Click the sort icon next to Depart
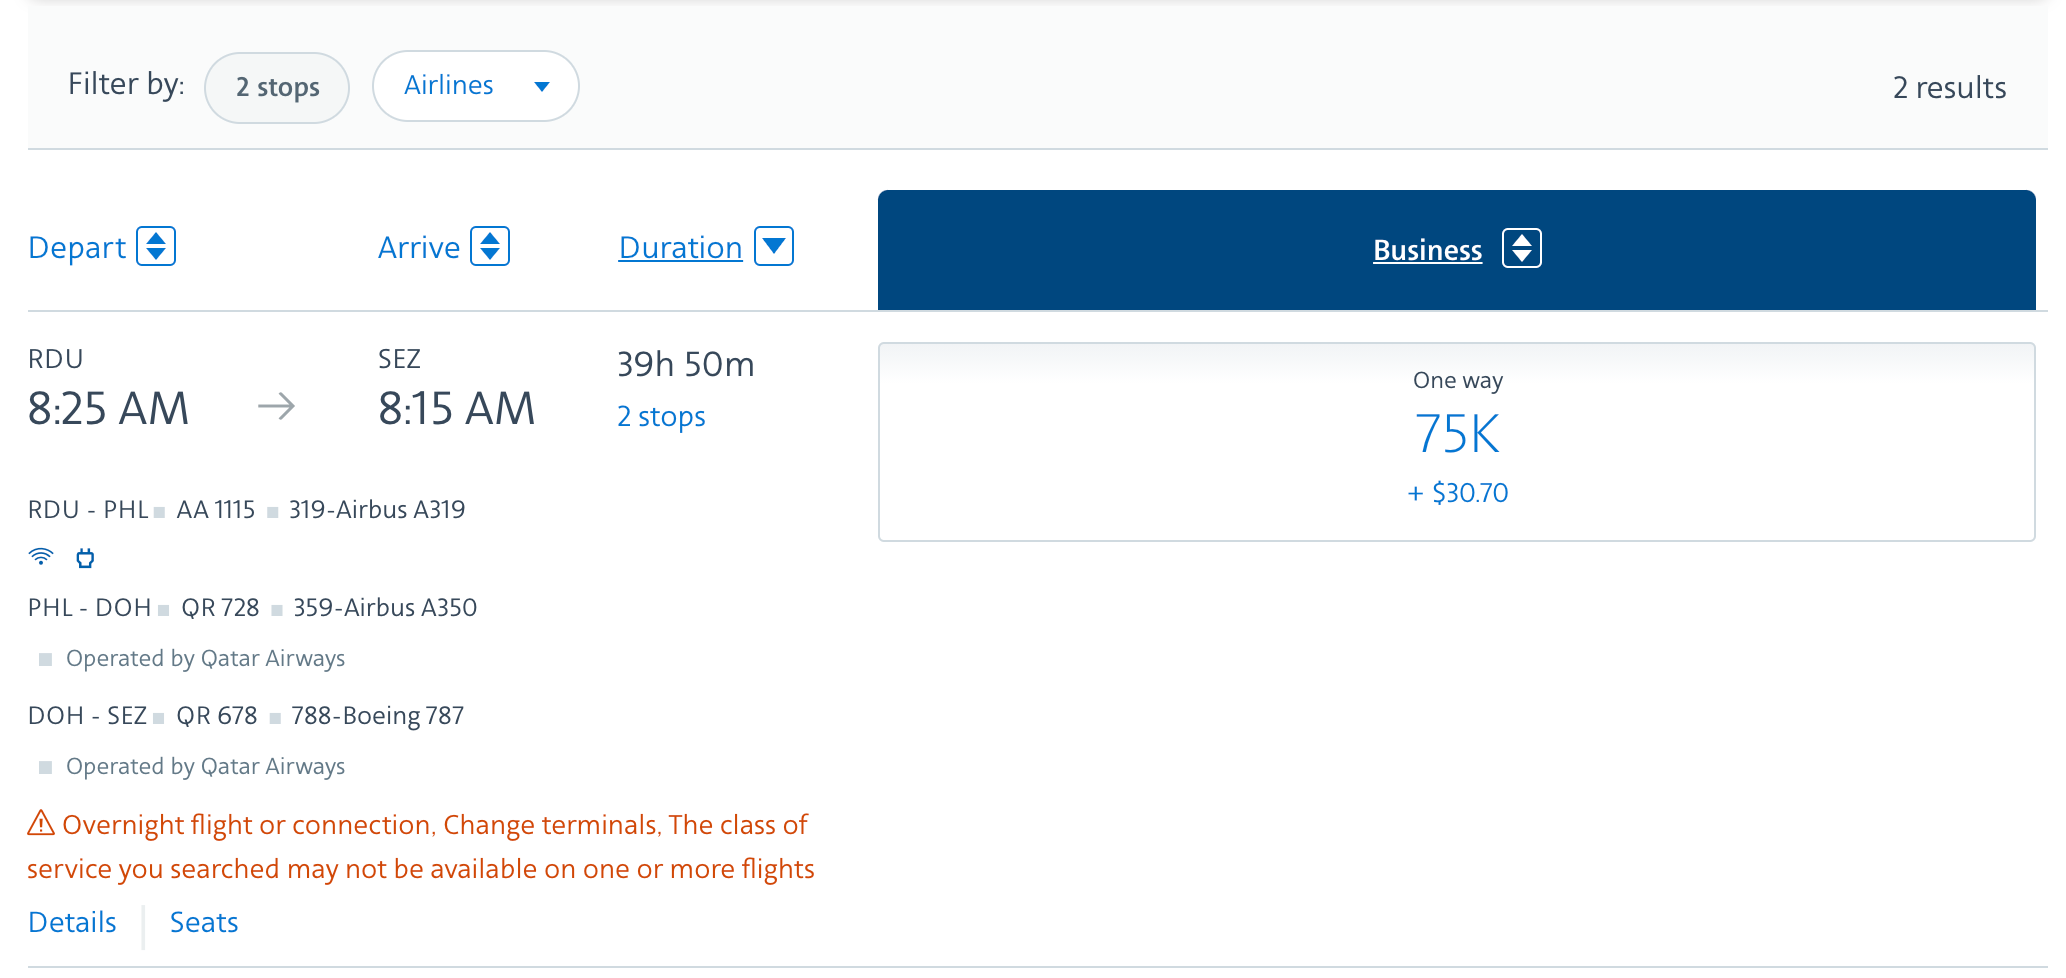 click(x=159, y=246)
